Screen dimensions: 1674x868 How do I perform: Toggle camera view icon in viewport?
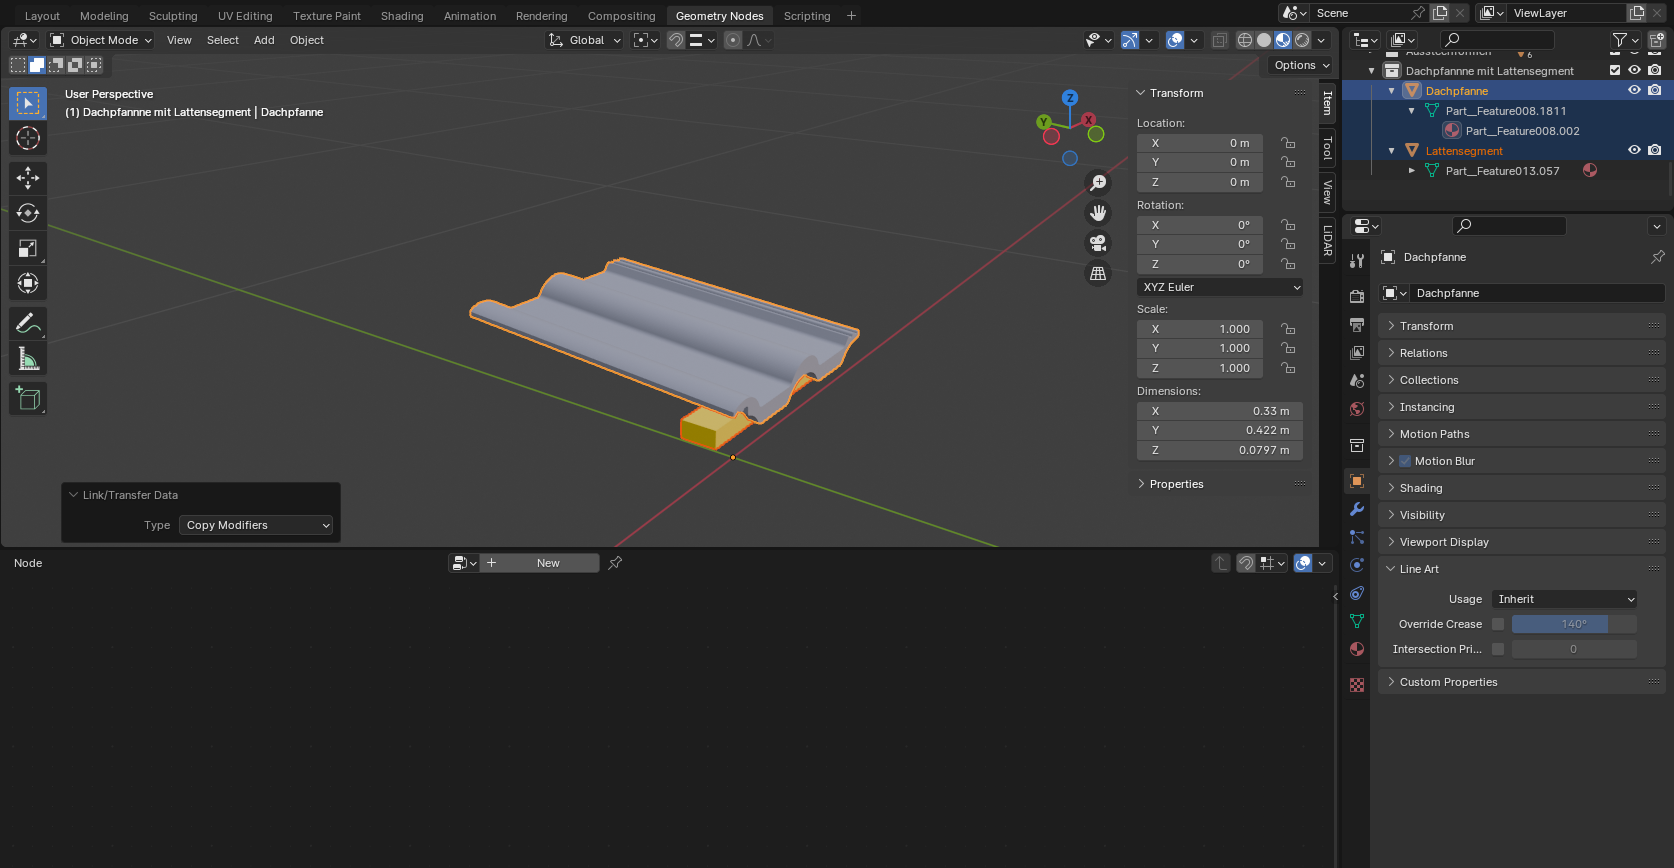click(x=1098, y=243)
